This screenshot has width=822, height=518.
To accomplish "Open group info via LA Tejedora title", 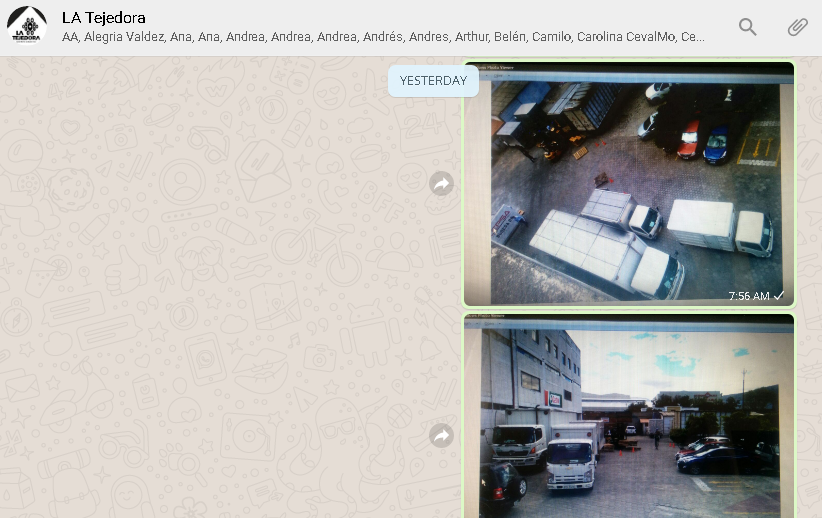I will click(104, 17).
